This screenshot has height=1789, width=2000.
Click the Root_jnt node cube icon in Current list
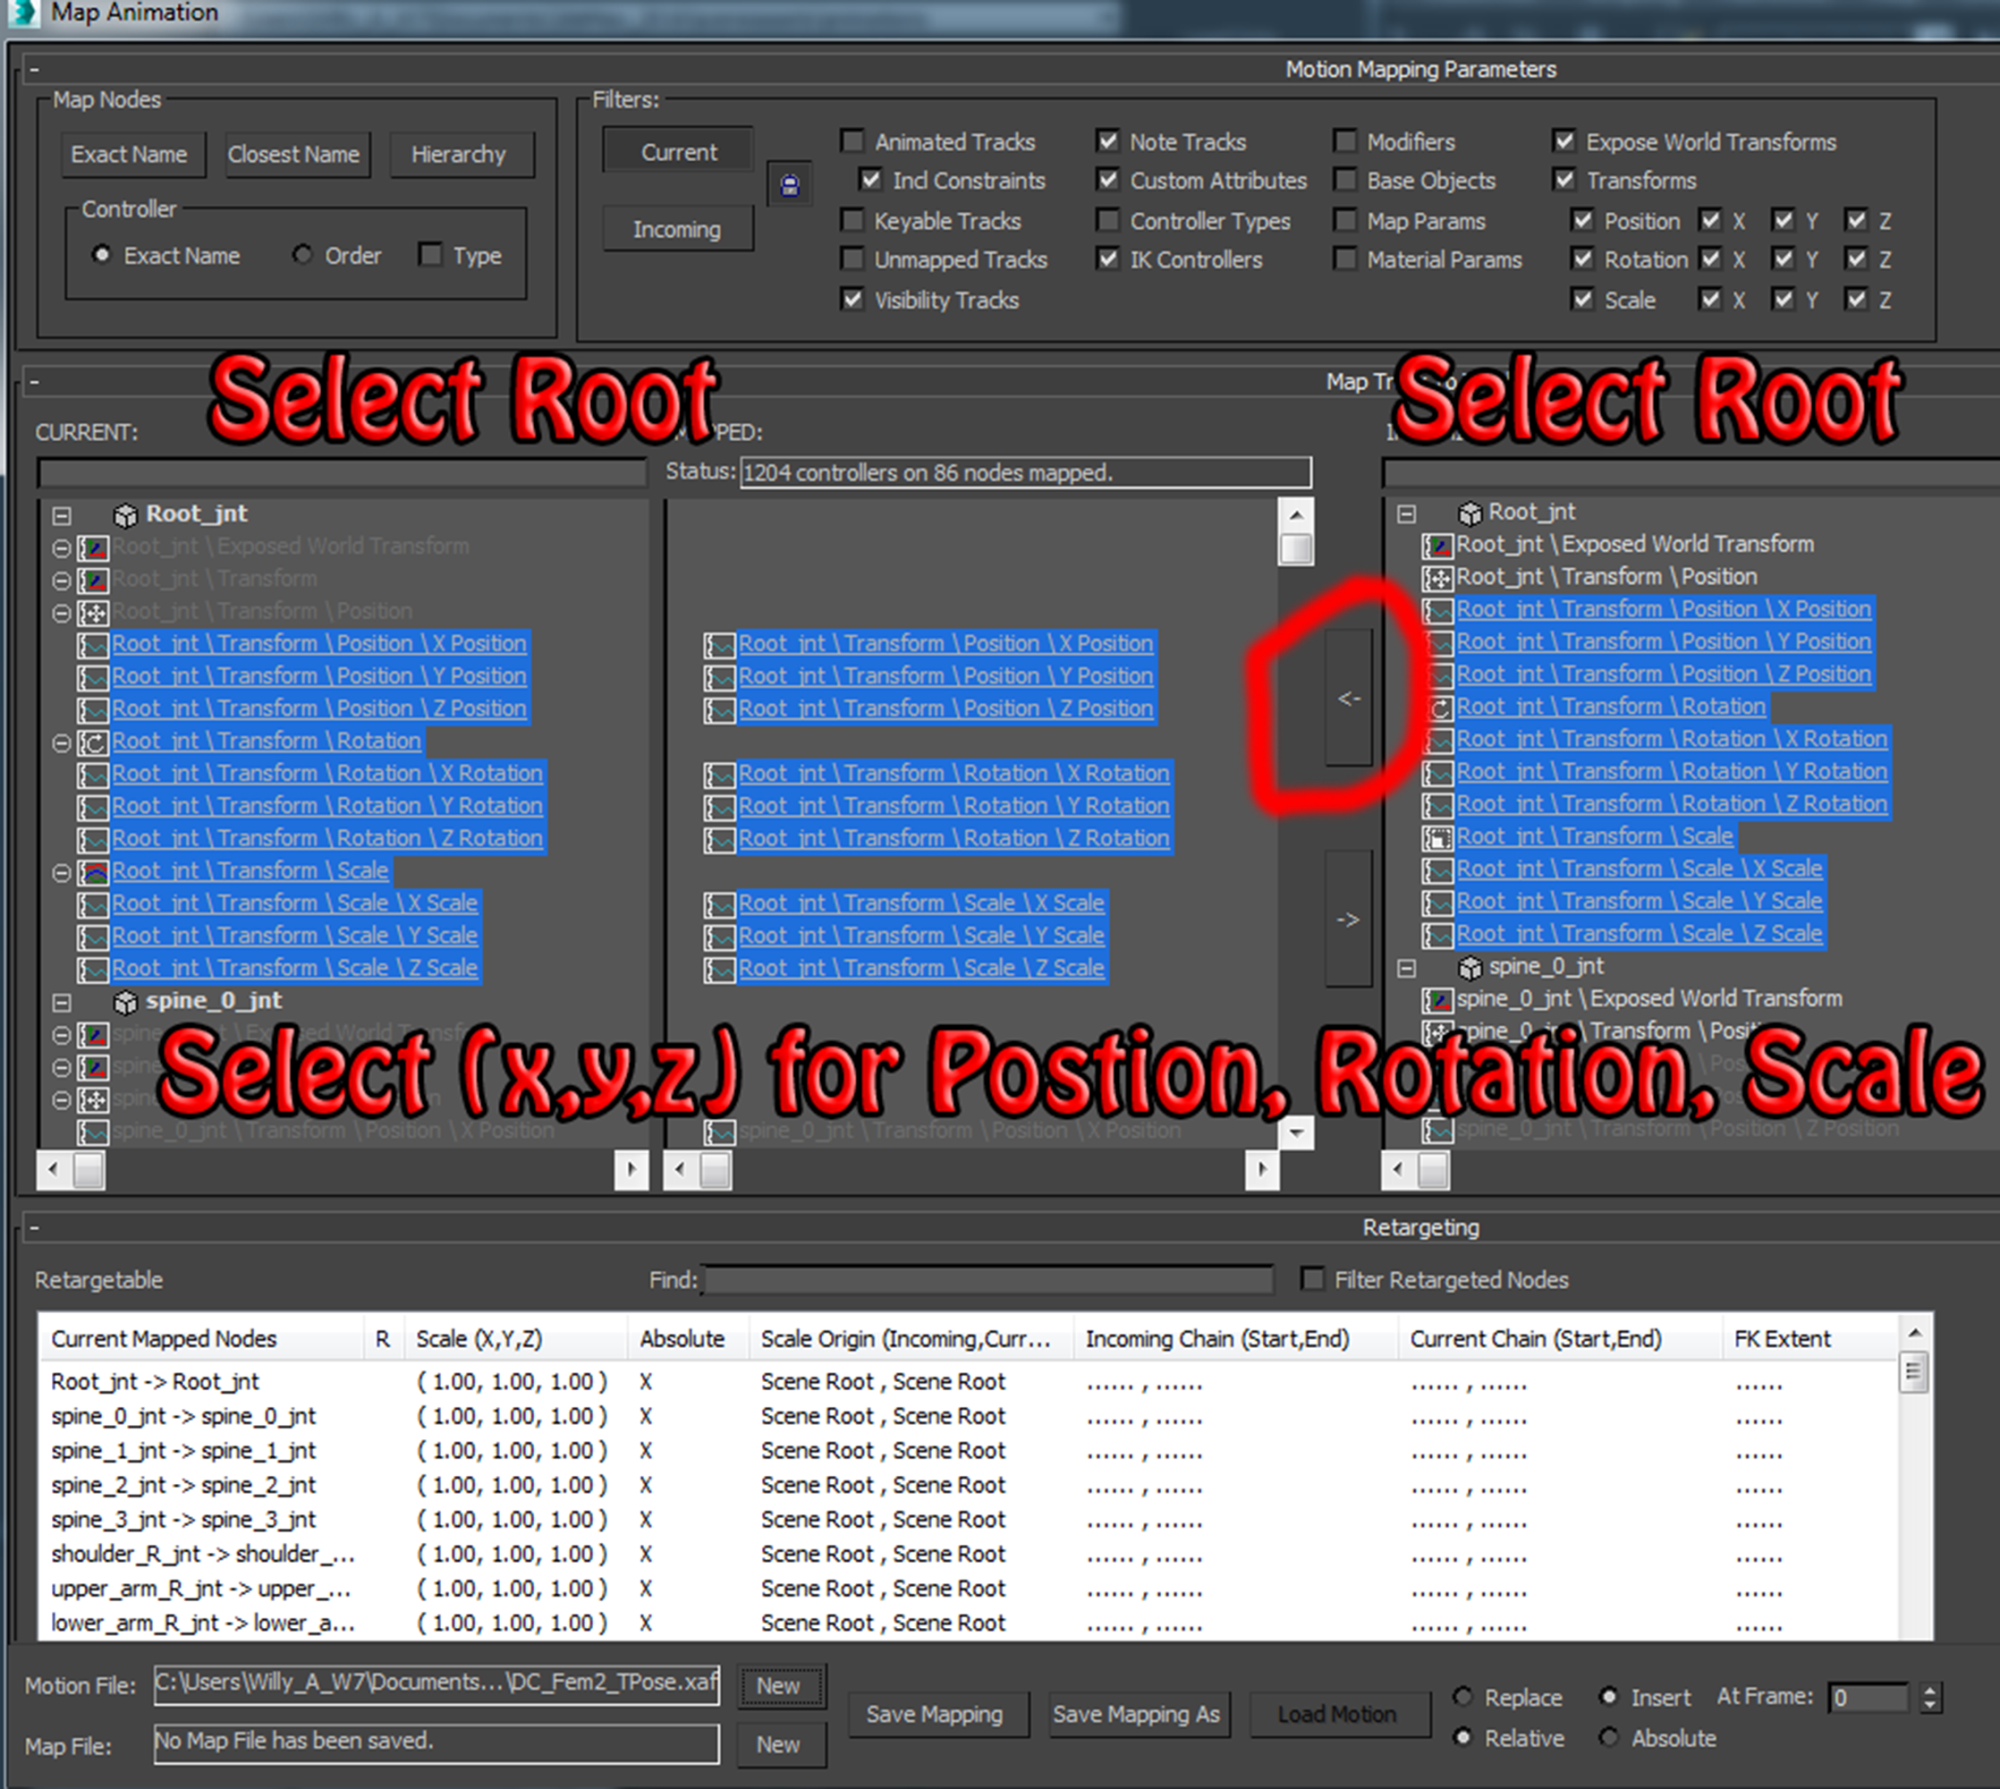coord(125,515)
